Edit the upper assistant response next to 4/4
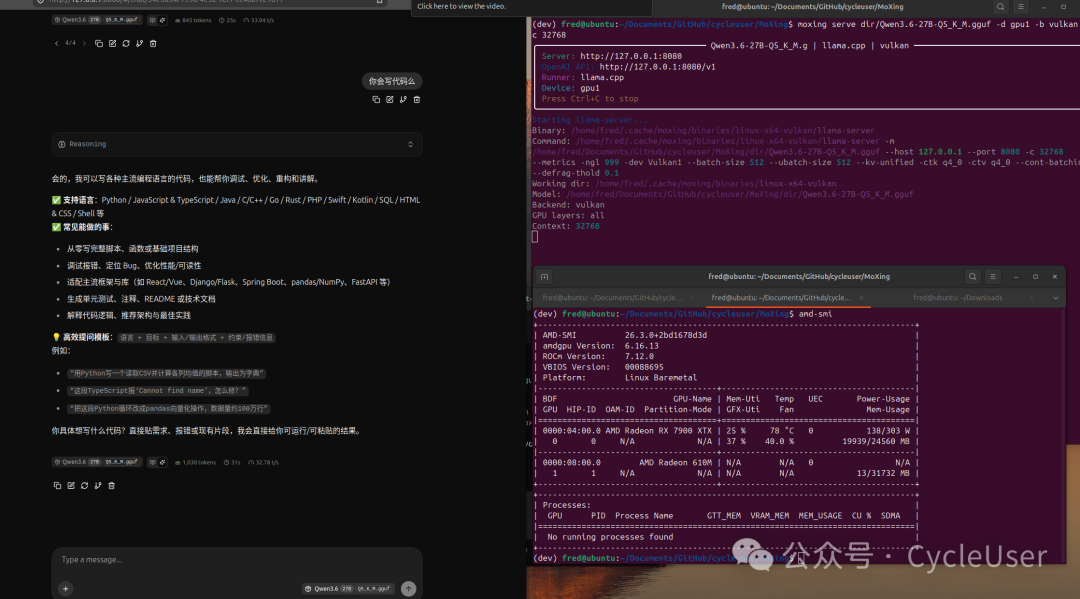The width and height of the screenshot is (1080, 599). (x=112, y=43)
